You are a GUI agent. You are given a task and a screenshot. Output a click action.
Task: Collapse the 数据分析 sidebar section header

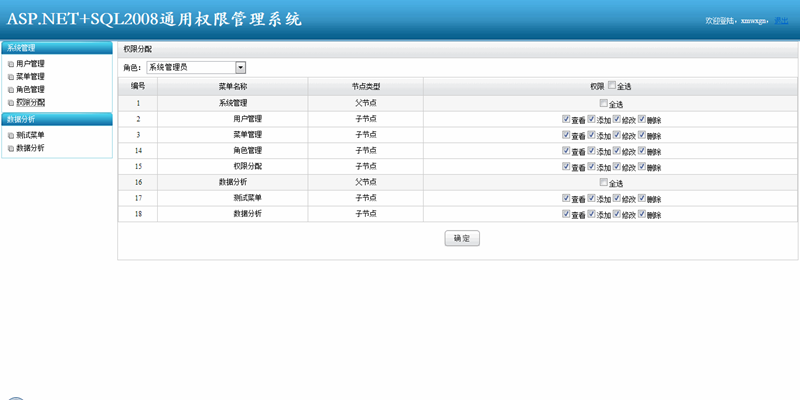coord(57,119)
